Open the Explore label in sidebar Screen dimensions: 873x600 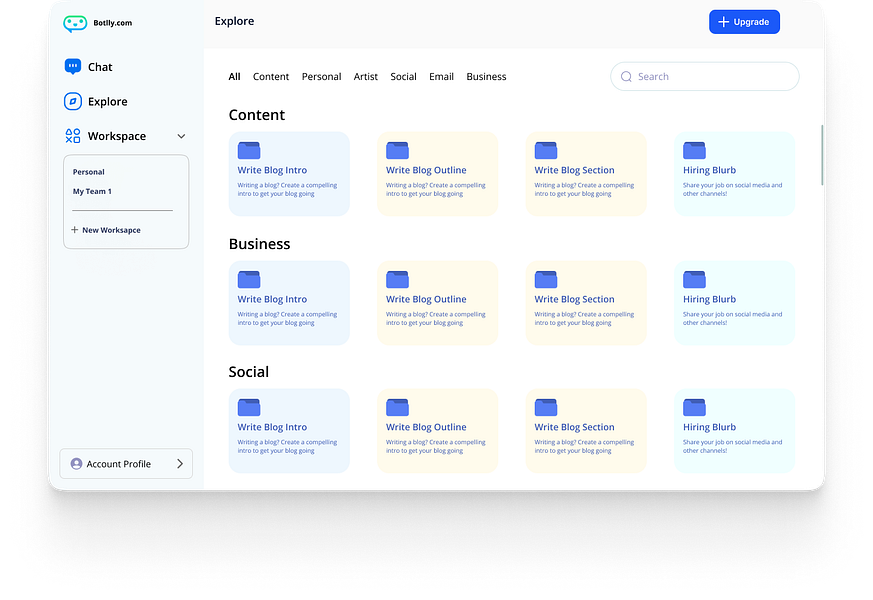click(x=107, y=102)
